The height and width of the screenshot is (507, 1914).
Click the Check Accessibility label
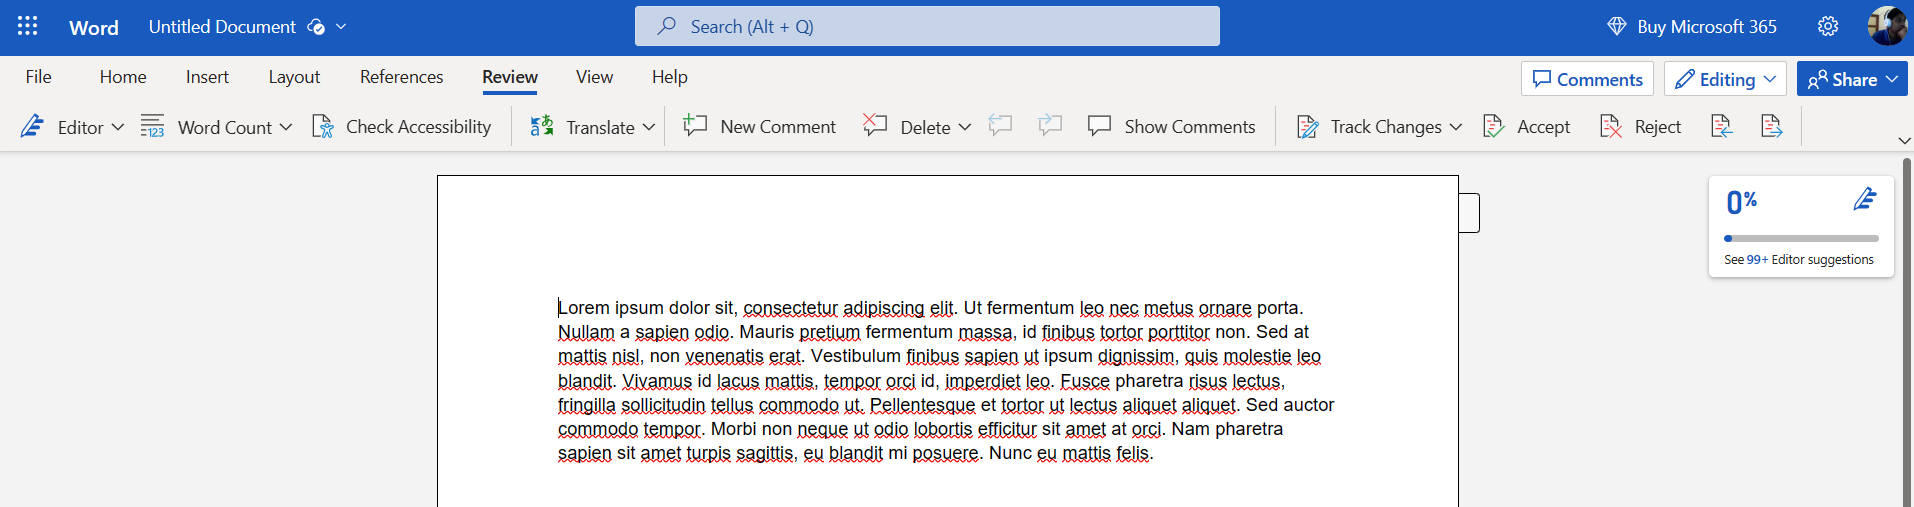(x=418, y=127)
